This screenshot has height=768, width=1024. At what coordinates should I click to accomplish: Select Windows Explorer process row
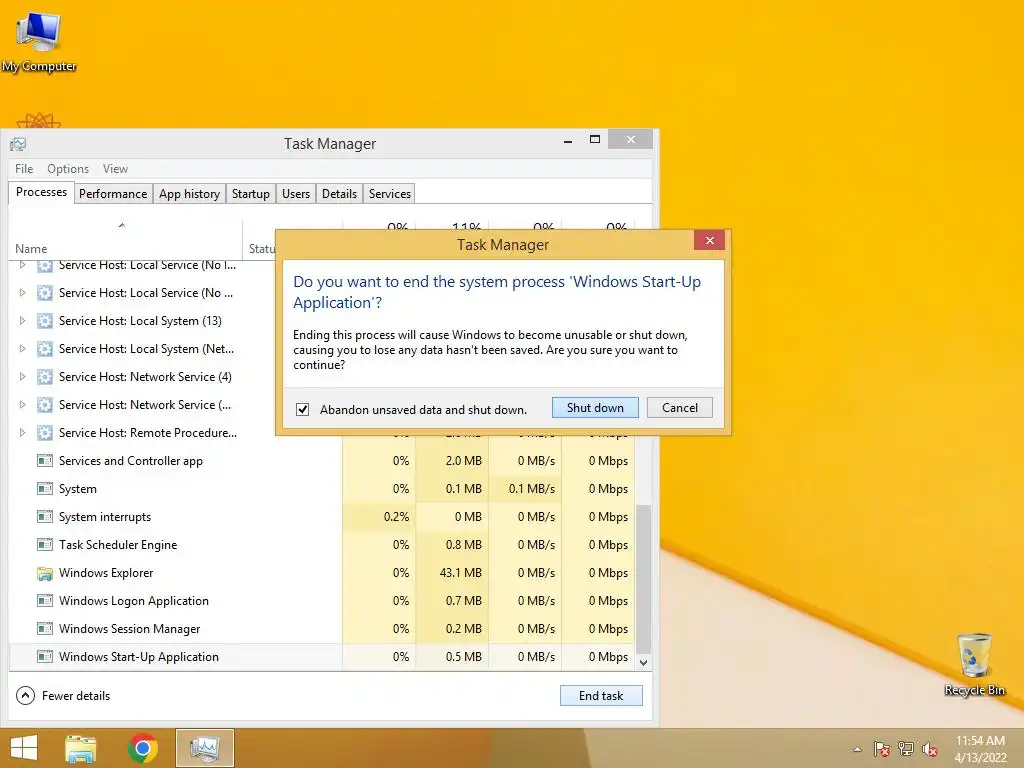322,573
